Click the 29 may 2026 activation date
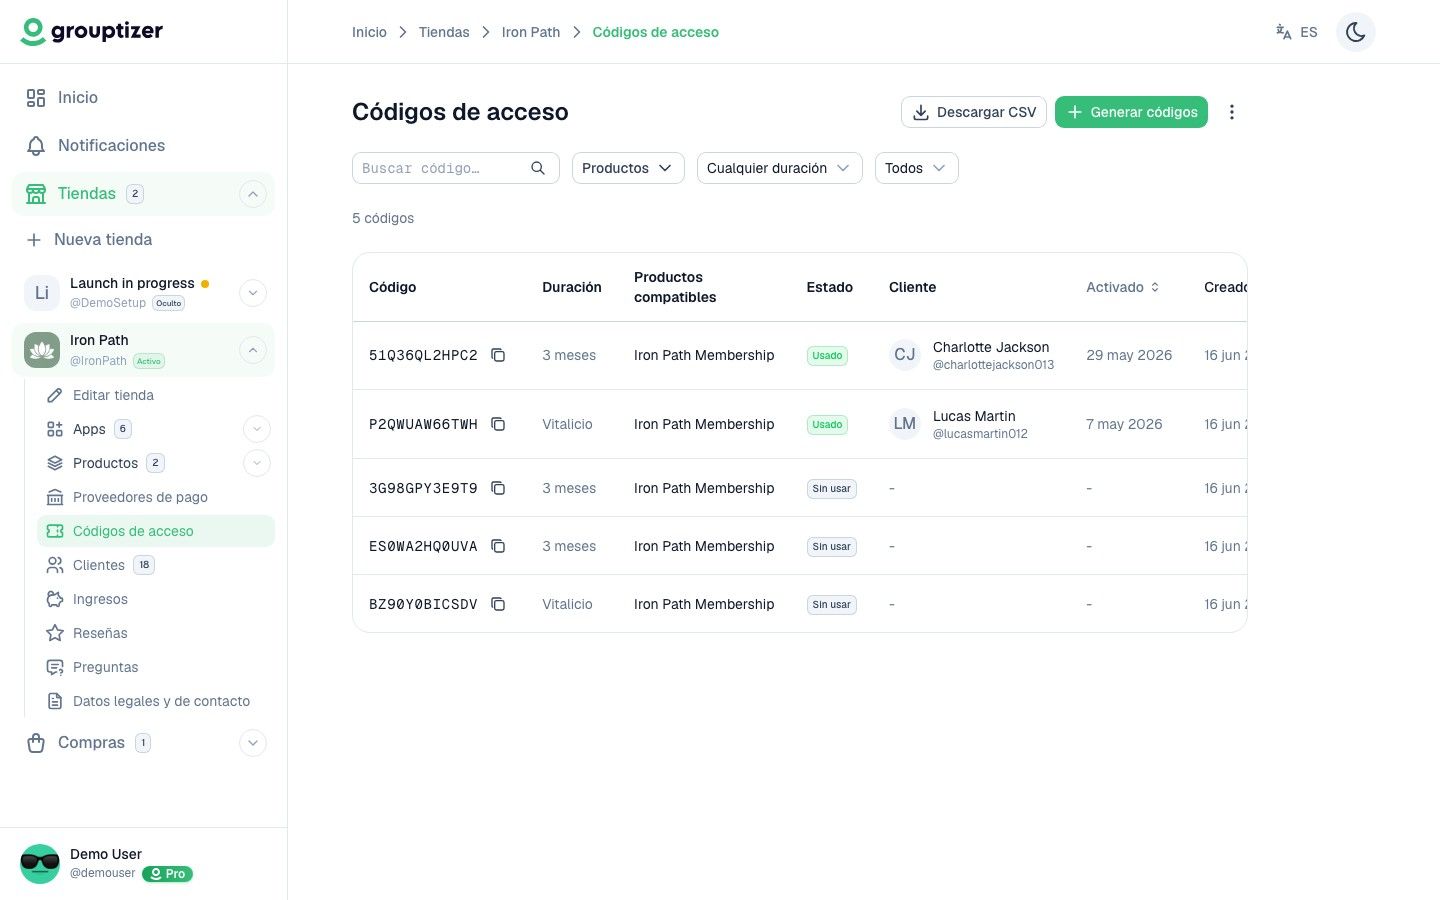This screenshot has height=900, width=1440. 1129,355
